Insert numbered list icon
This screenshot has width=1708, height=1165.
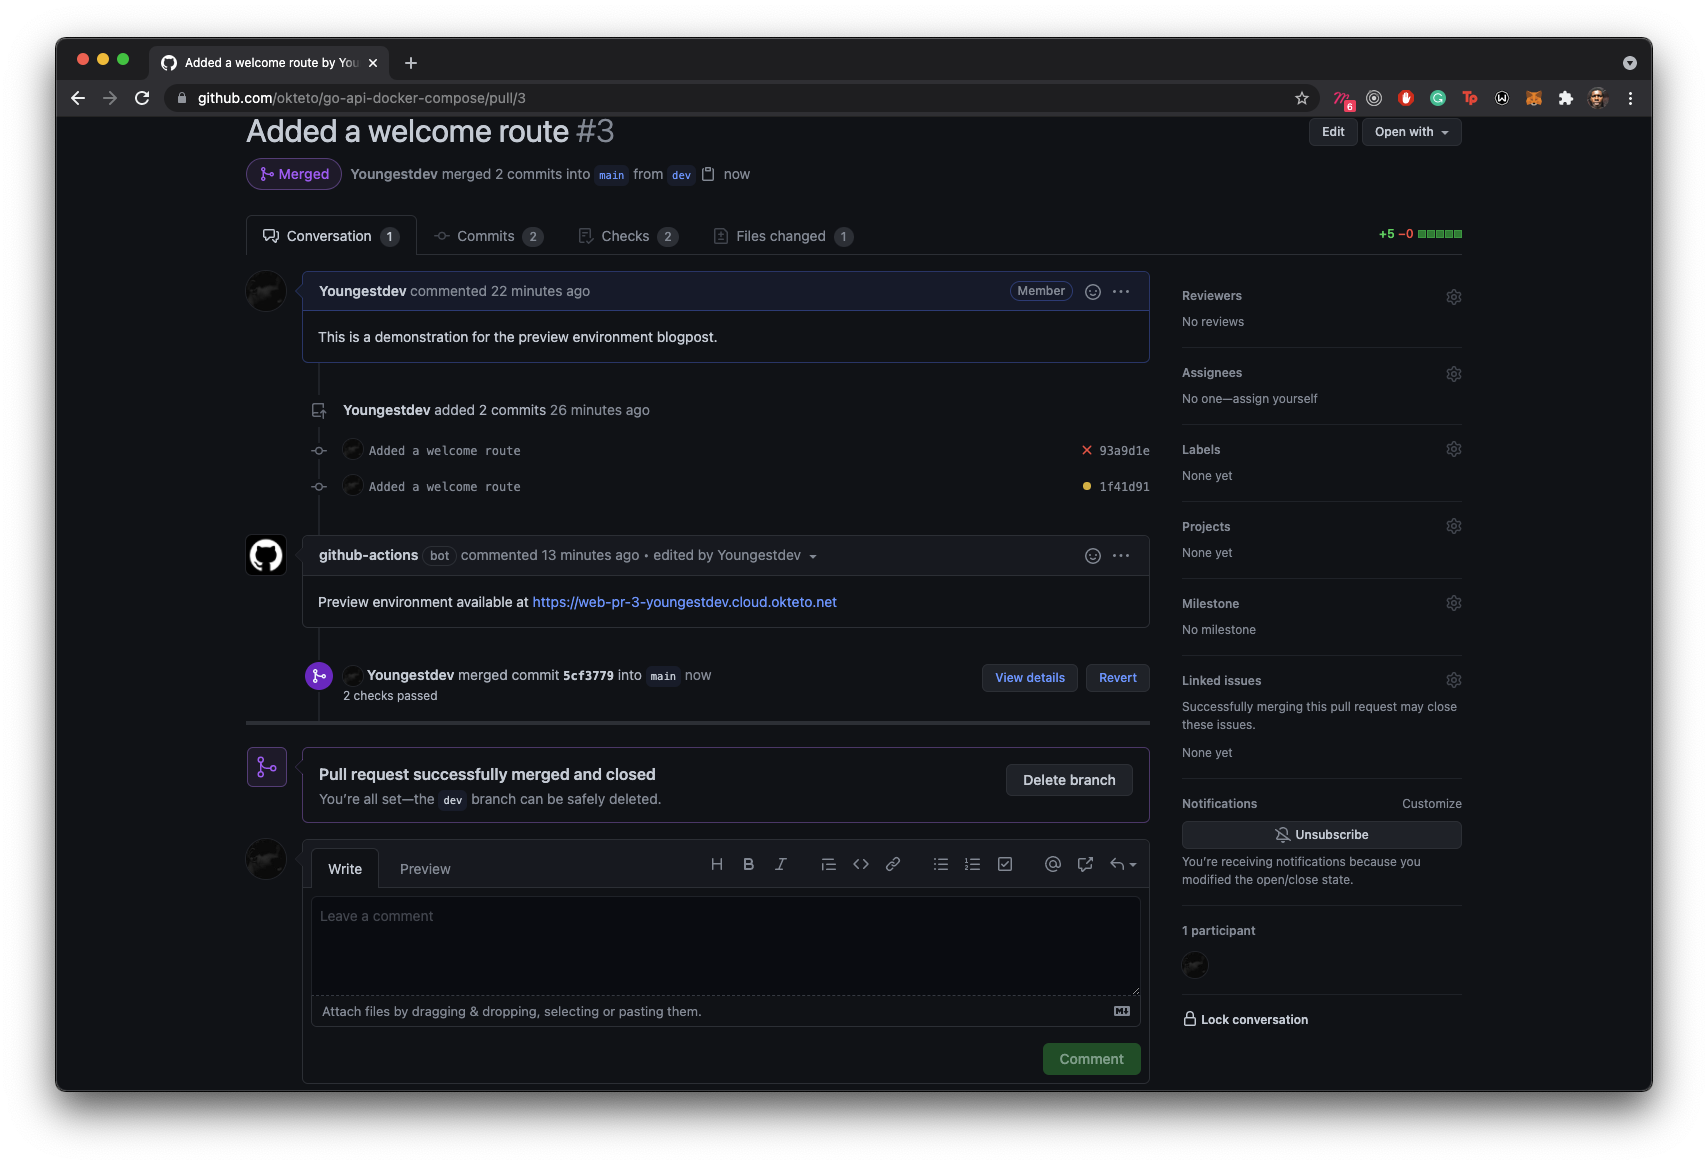point(972,864)
